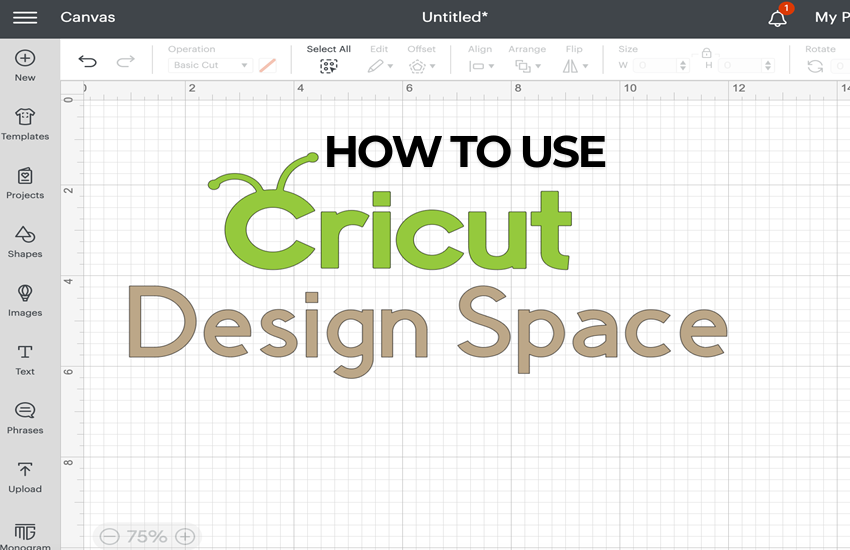Click the Width size input field
The width and height of the screenshot is (850, 550).
point(655,66)
